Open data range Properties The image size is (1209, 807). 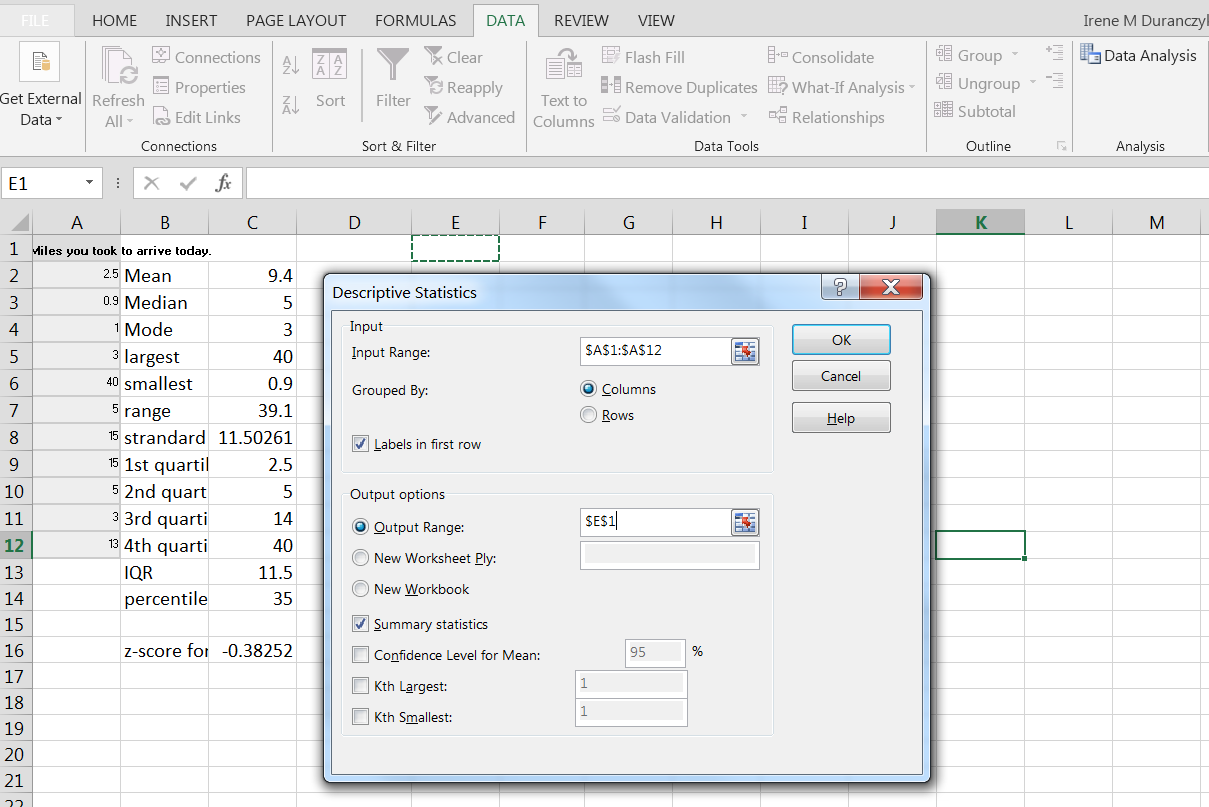198,87
